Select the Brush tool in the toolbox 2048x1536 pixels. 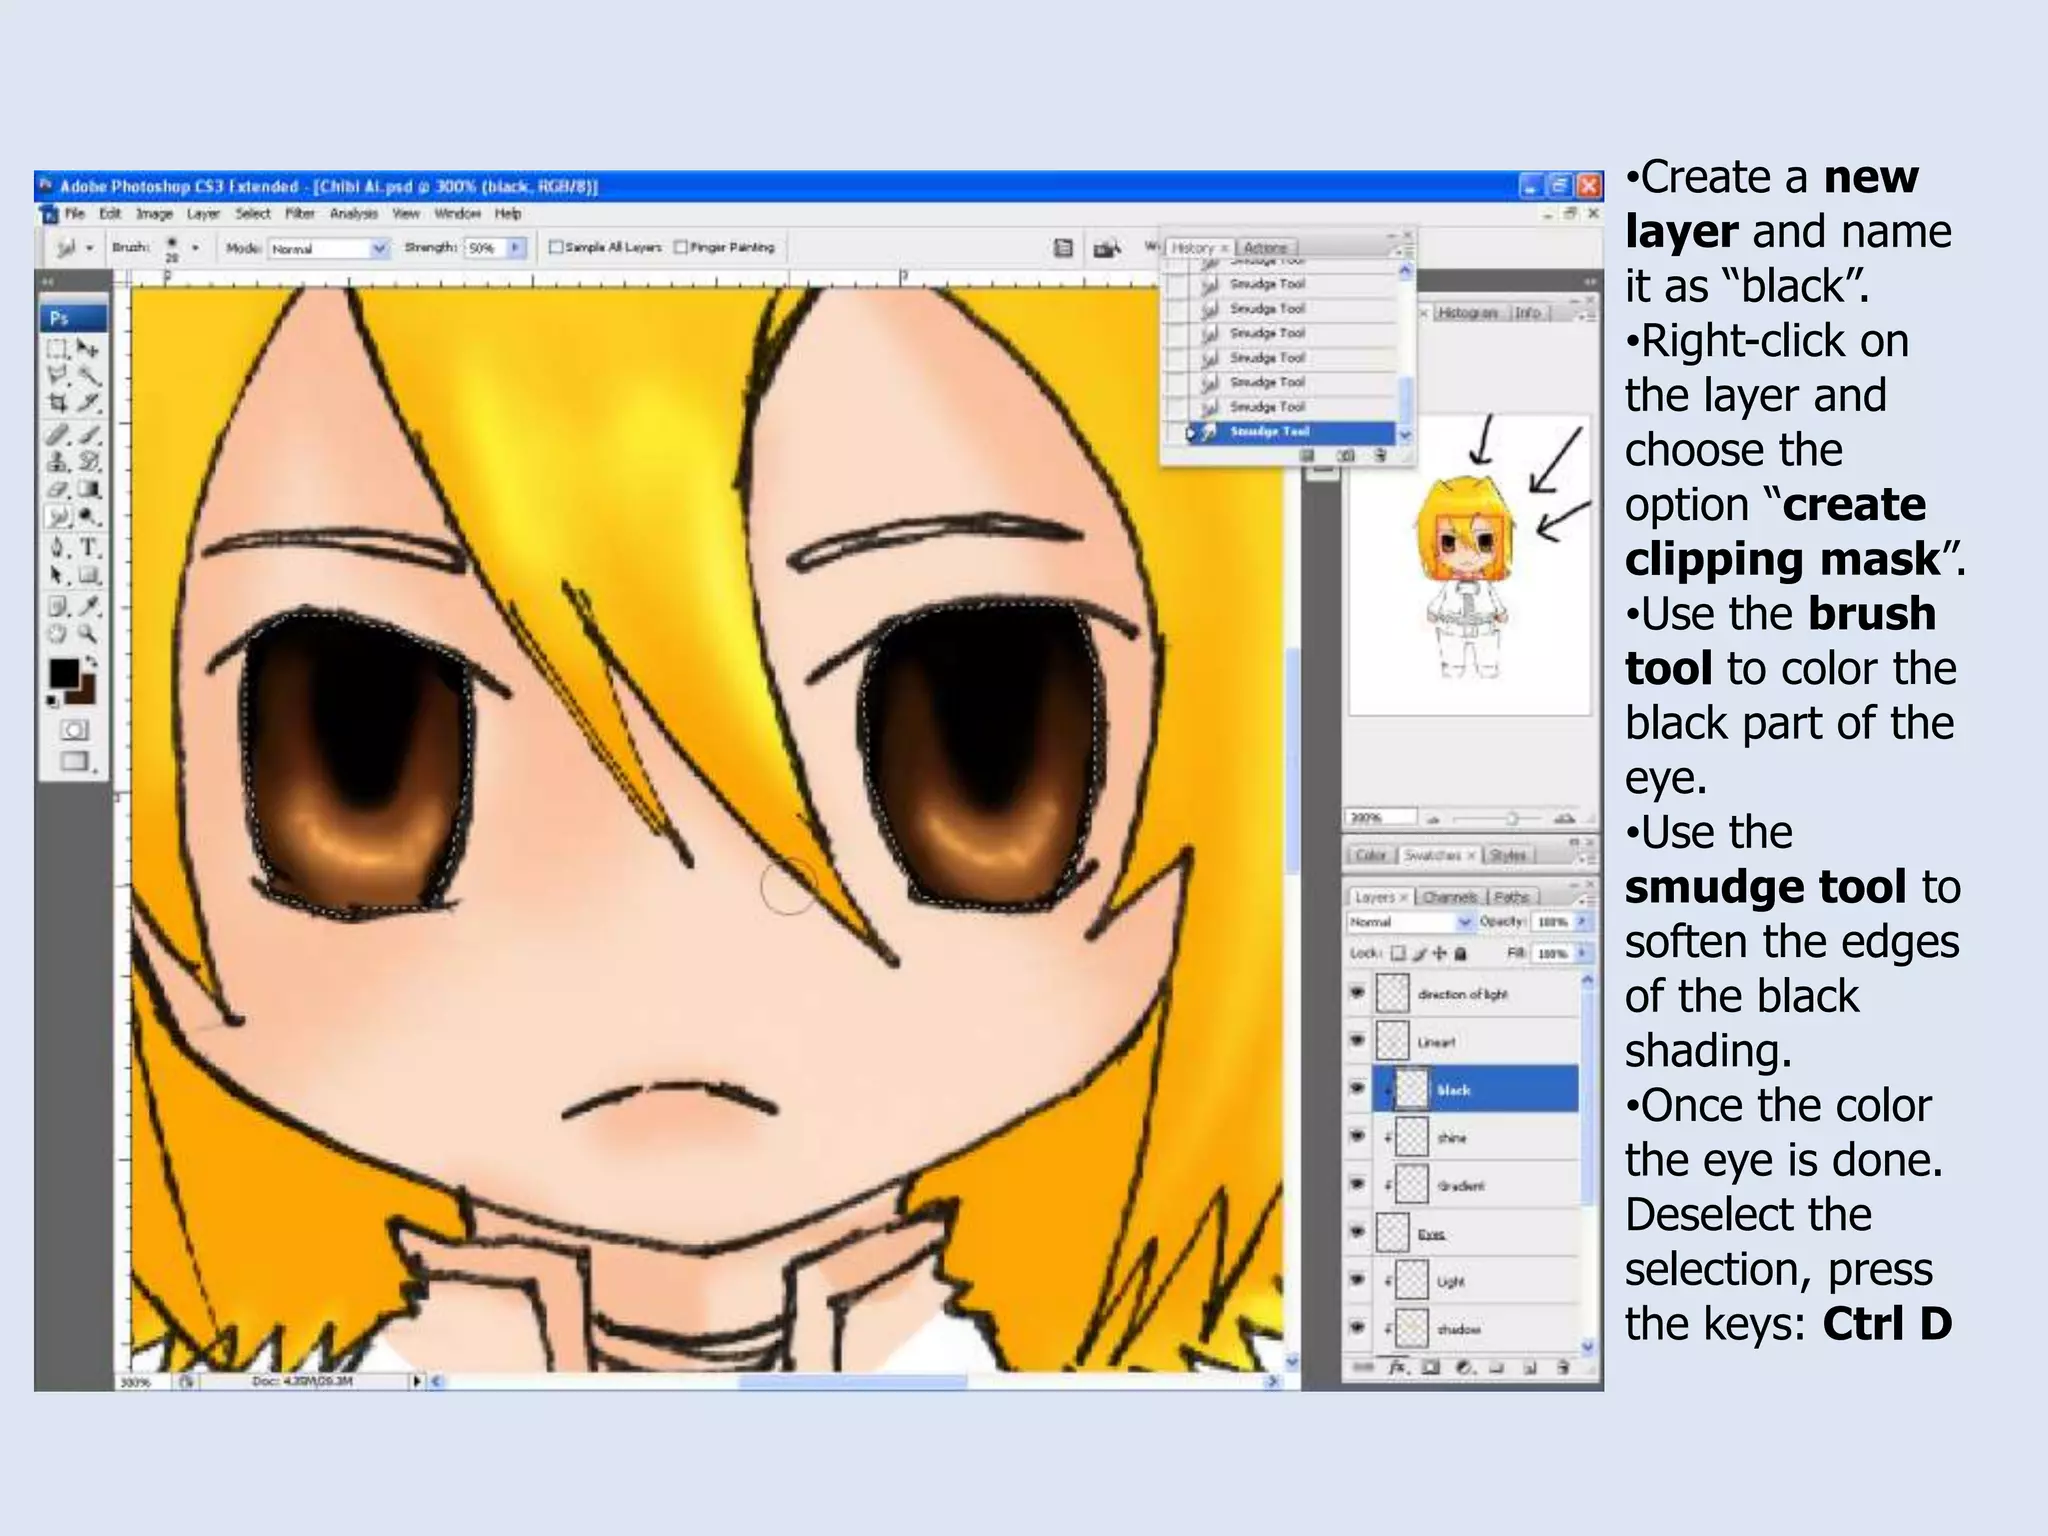pyautogui.click(x=89, y=434)
